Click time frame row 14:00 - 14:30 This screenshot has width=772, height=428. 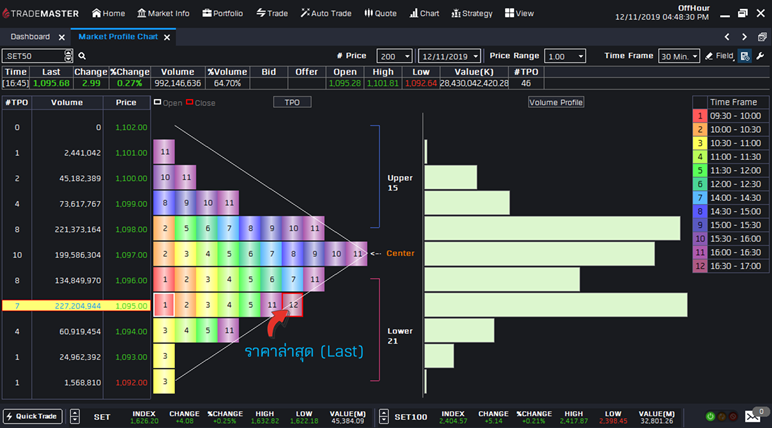730,198
